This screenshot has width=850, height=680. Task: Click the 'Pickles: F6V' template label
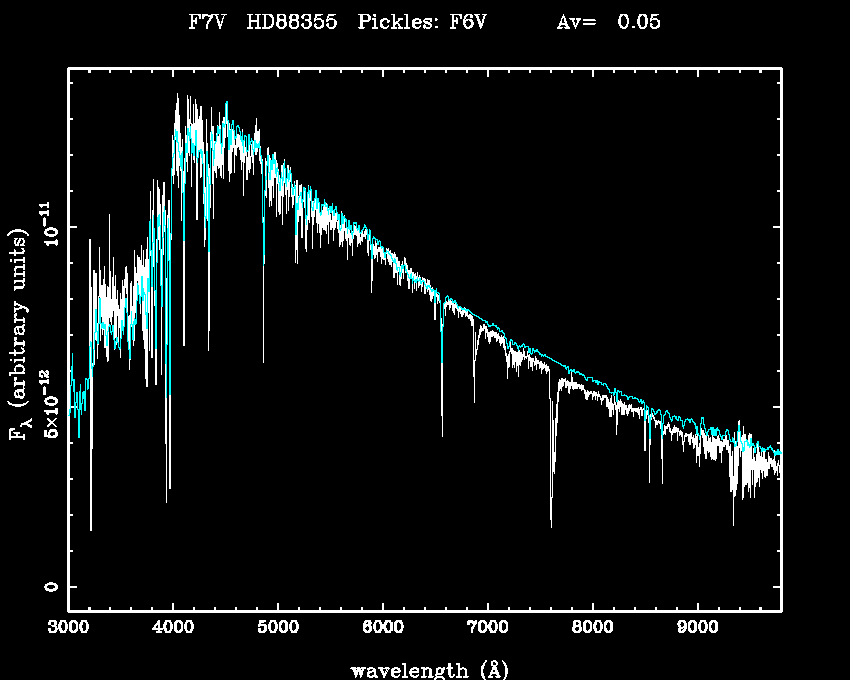point(421,22)
